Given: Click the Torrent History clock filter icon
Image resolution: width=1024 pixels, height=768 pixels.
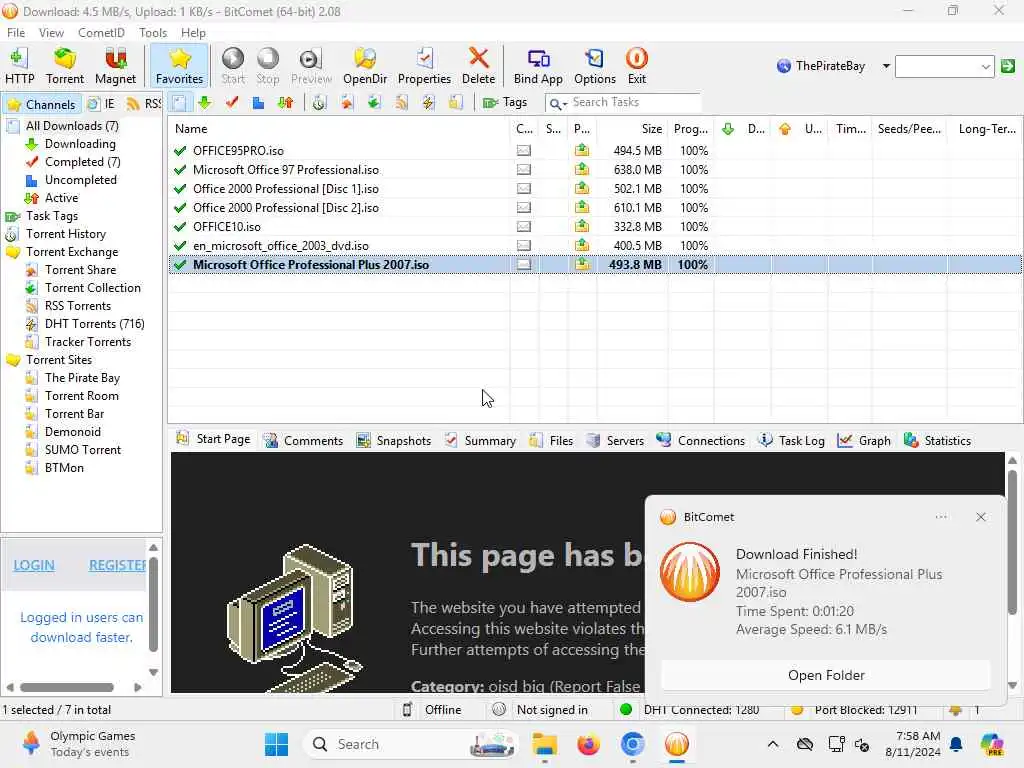Looking at the screenshot, I should pyautogui.click(x=319, y=103).
